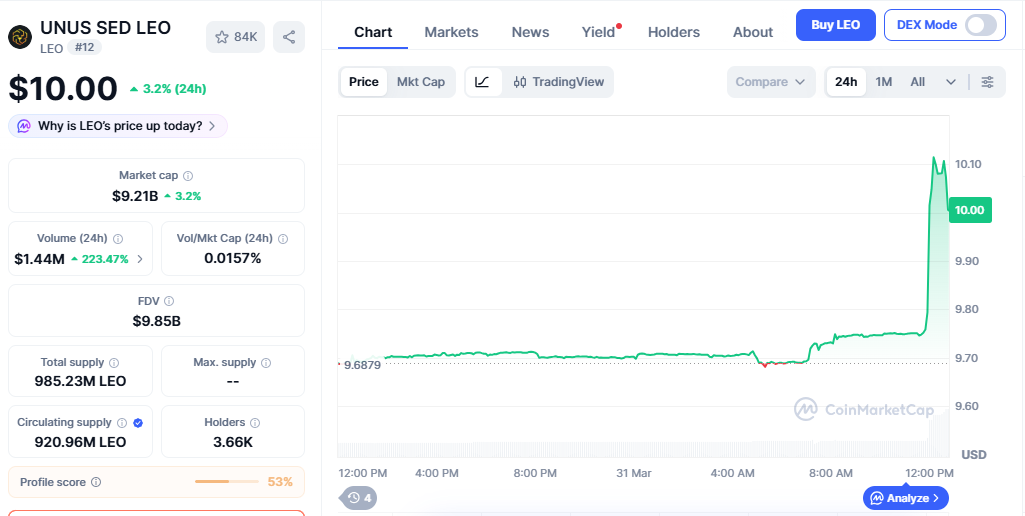Screen dimensions: 1025x516
Task: Click the Market cap info icon
Action: click(x=188, y=176)
